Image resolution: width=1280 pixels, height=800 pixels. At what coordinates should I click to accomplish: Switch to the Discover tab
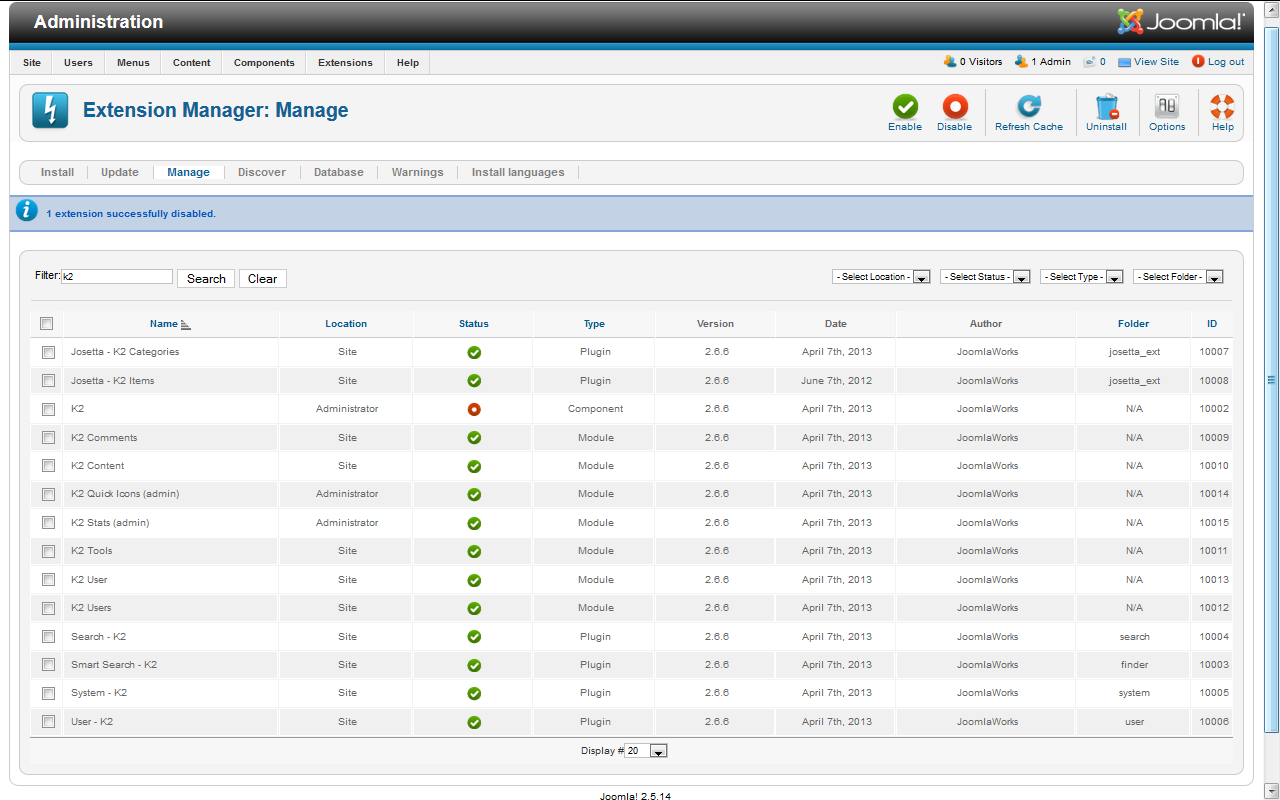[262, 172]
